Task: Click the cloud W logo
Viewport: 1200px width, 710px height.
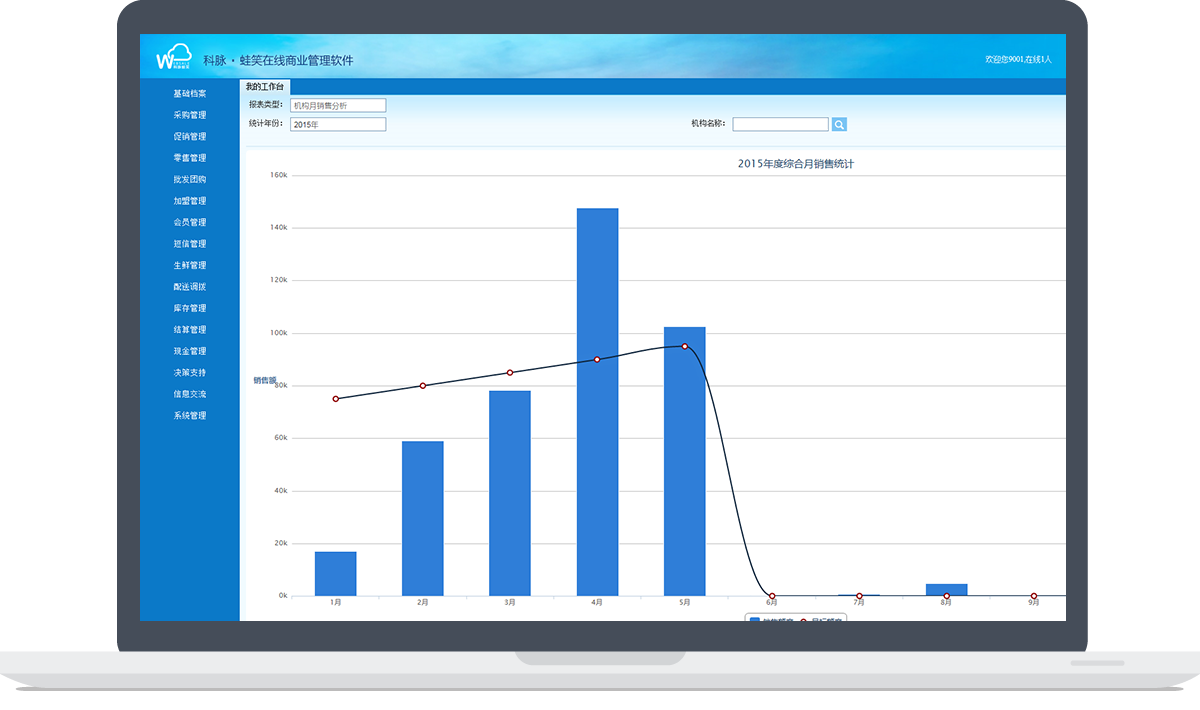Action: point(173,58)
